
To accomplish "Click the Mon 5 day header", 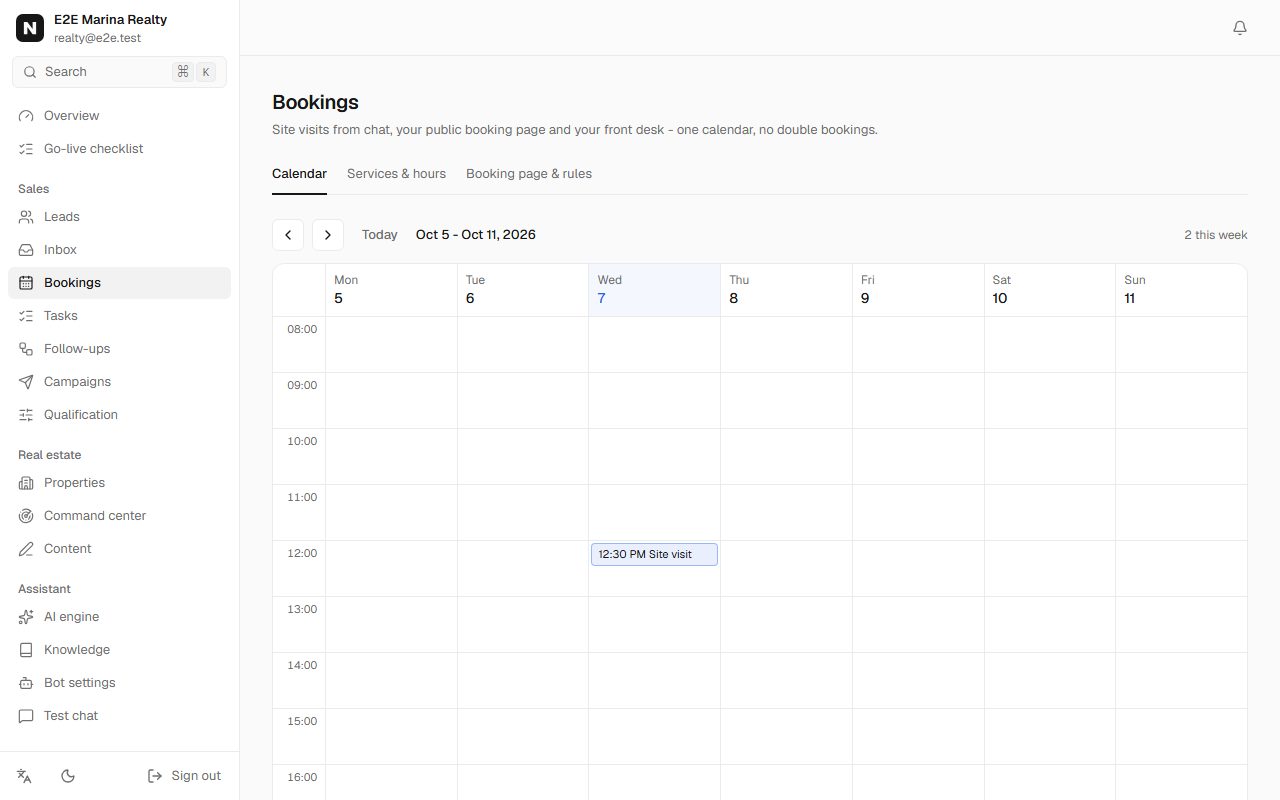I will tap(391, 290).
